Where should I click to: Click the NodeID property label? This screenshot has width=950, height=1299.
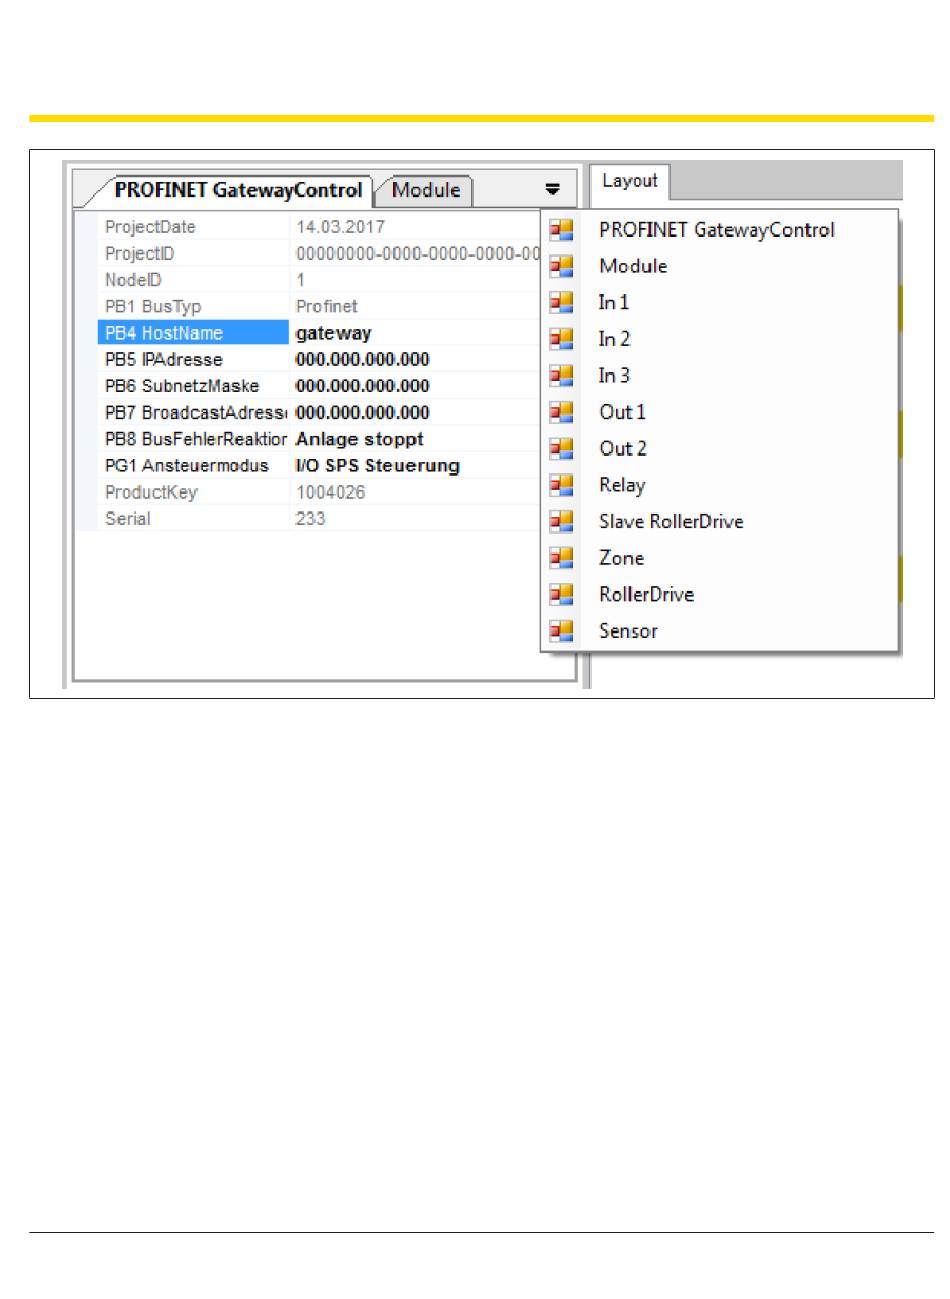point(133,280)
